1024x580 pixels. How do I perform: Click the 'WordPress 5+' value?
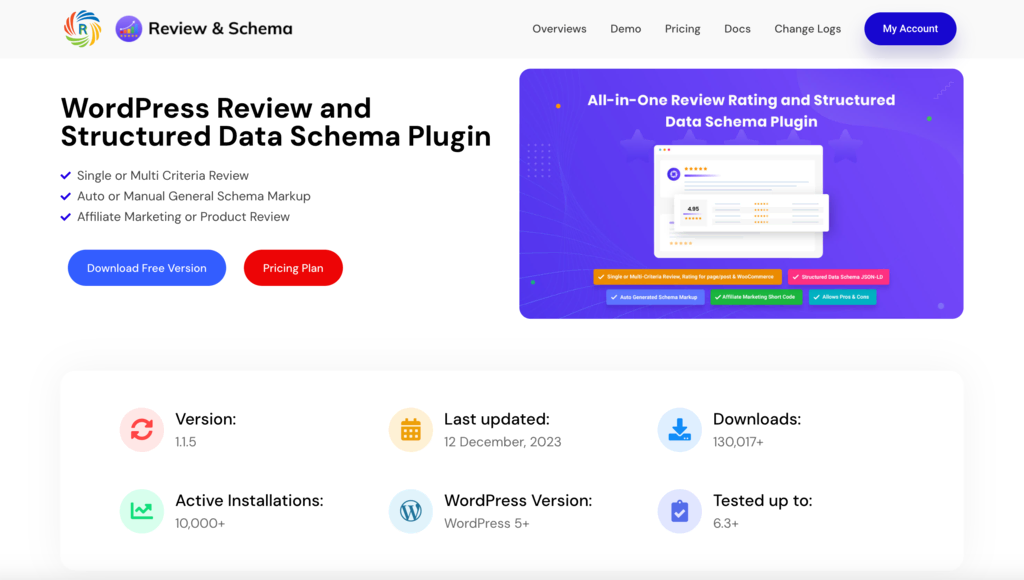487,523
